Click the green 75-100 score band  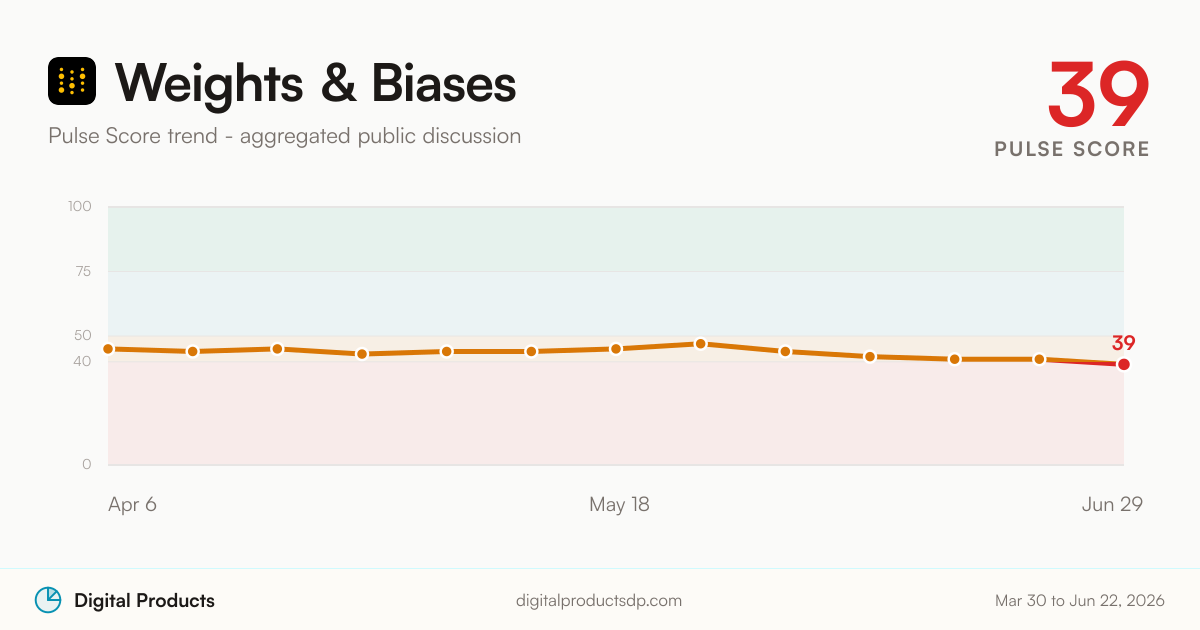point(616,239)
